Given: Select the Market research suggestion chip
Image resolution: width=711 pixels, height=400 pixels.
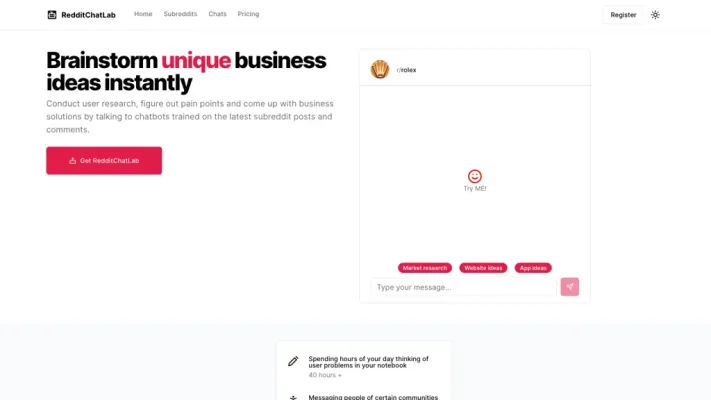Looking at the screenshot, I should (425, 268).
